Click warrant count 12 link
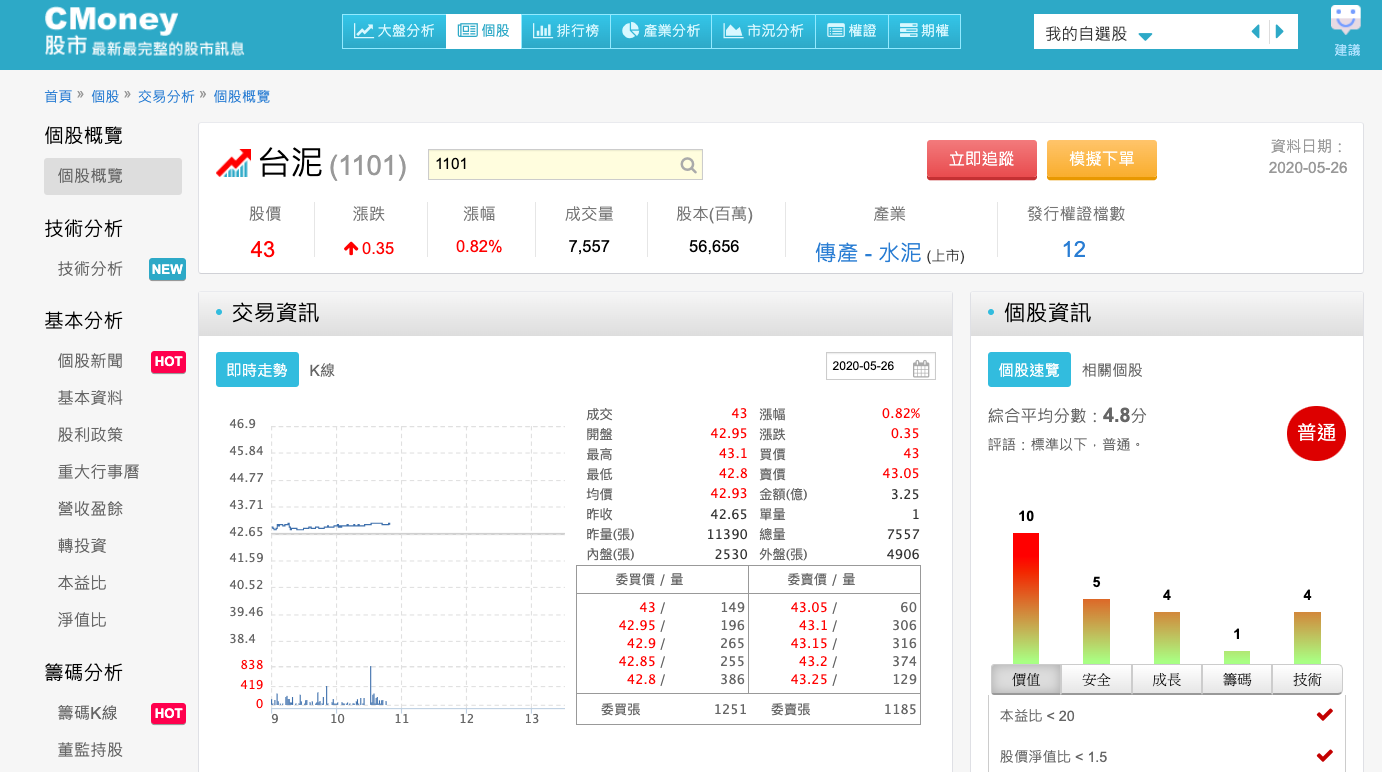Viewport: 1382px width, 772px height. (x=1074, y=250)
